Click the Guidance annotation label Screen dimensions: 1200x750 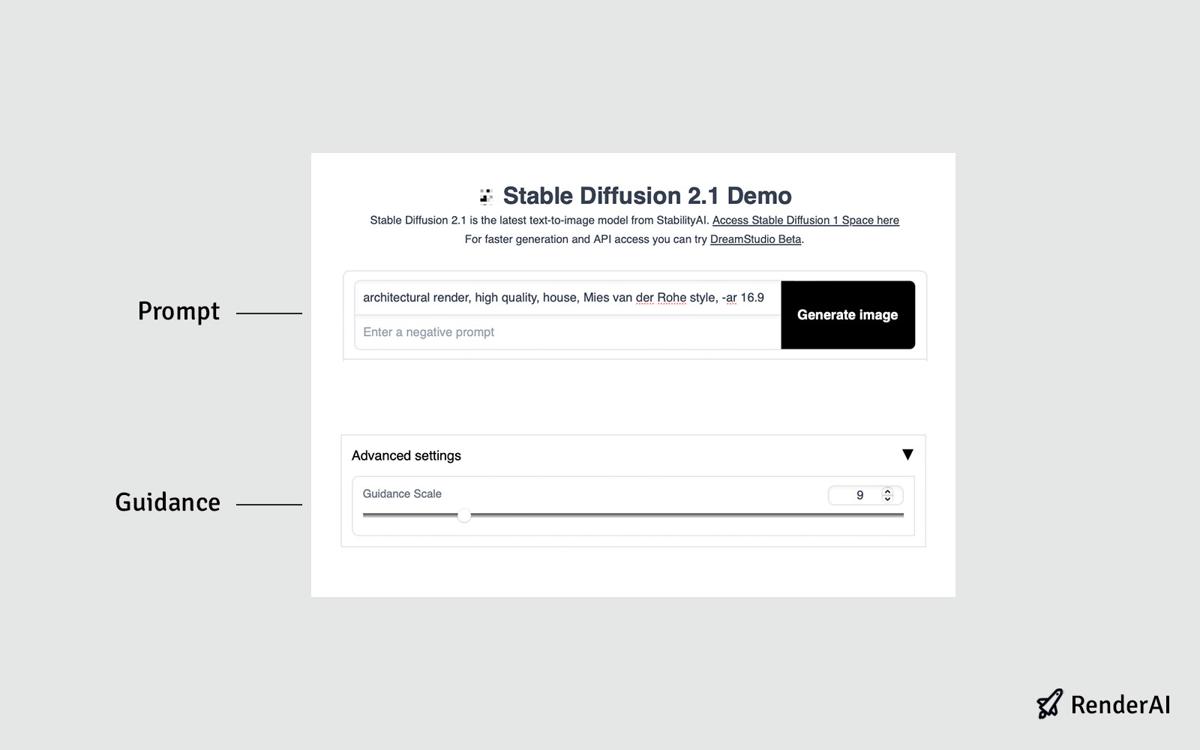167,502
